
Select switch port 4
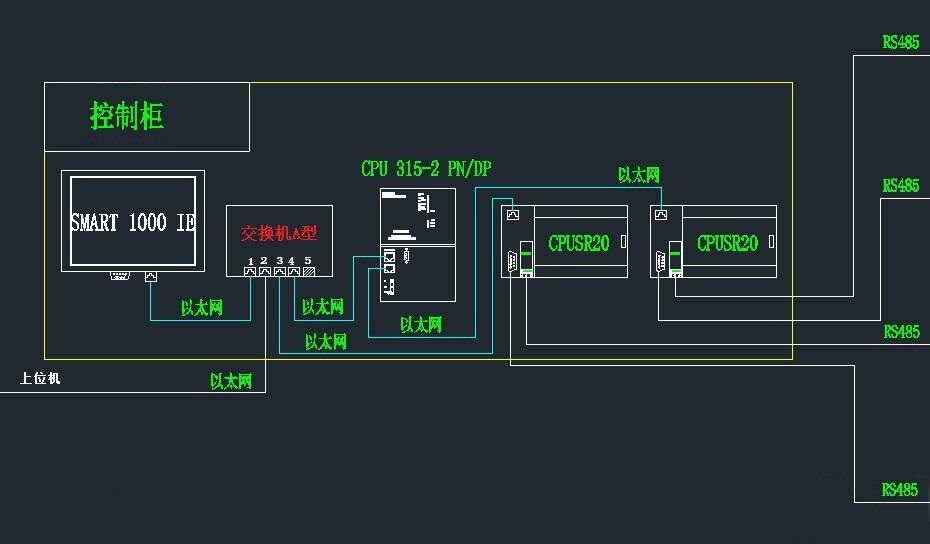[294, 270]
